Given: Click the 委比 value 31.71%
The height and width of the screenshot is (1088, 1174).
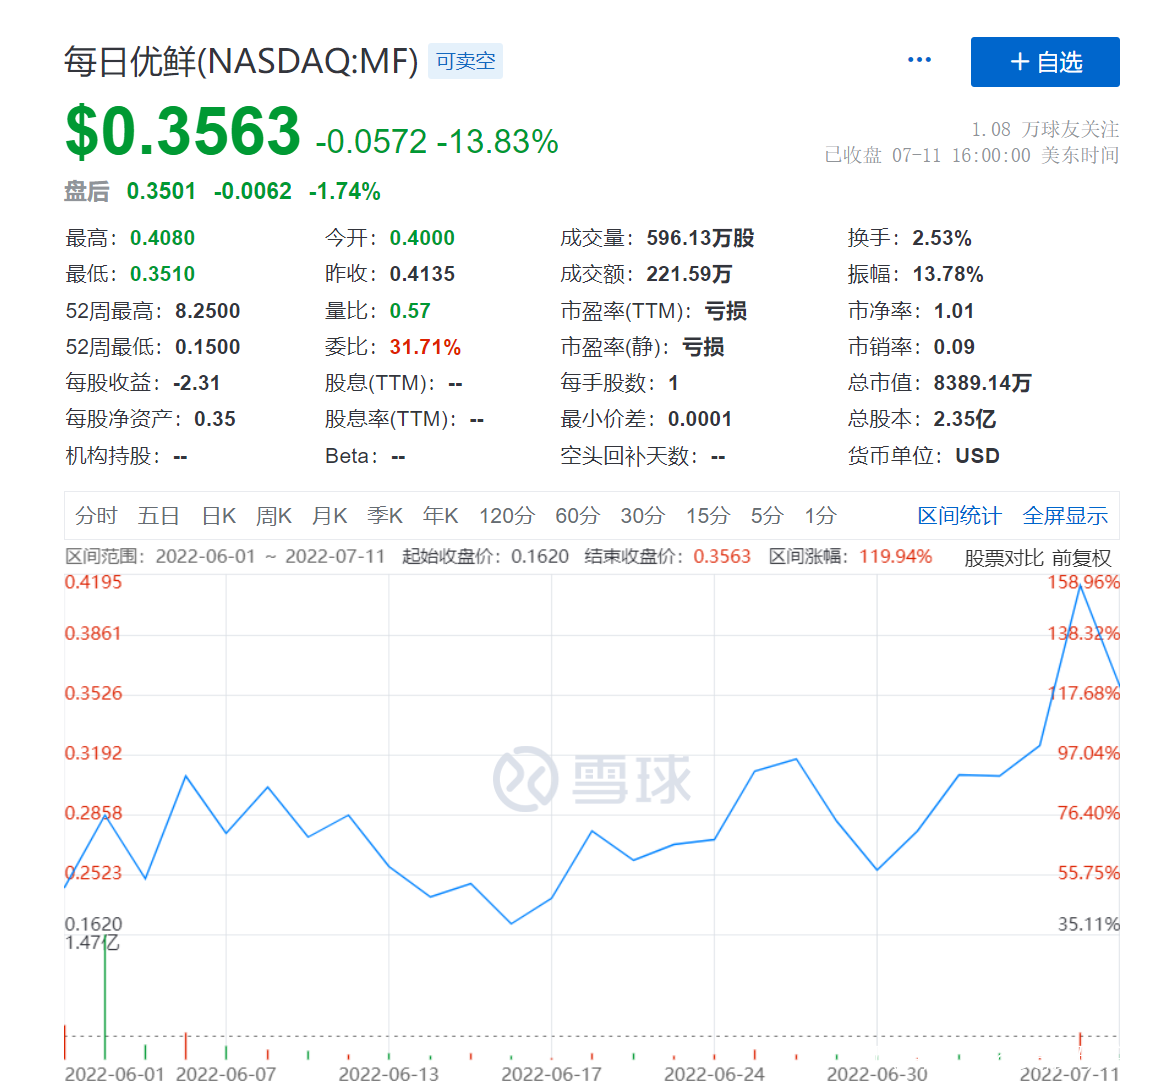Looking at the screenshot, I should pos(425,347).
